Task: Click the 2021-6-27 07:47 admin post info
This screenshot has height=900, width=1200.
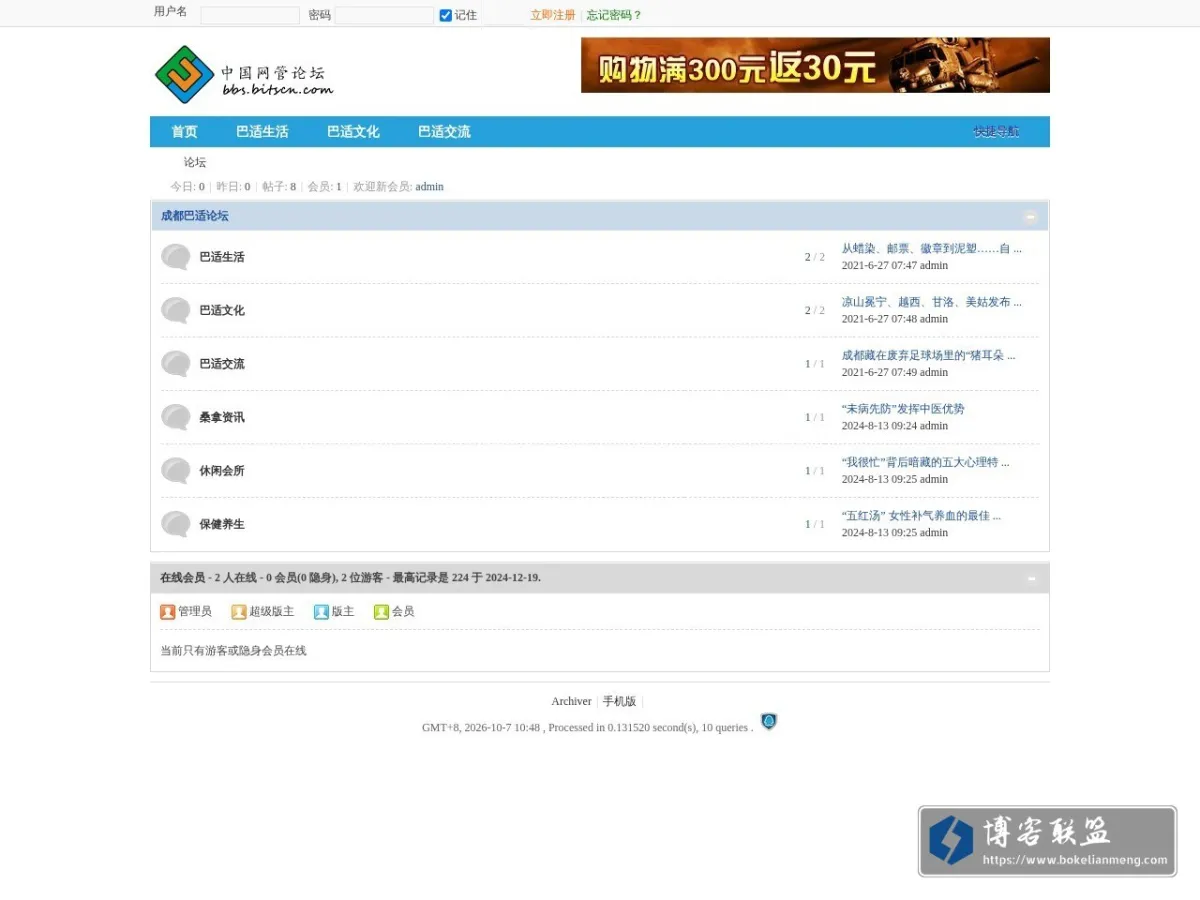Action: [x=895, y=266]
